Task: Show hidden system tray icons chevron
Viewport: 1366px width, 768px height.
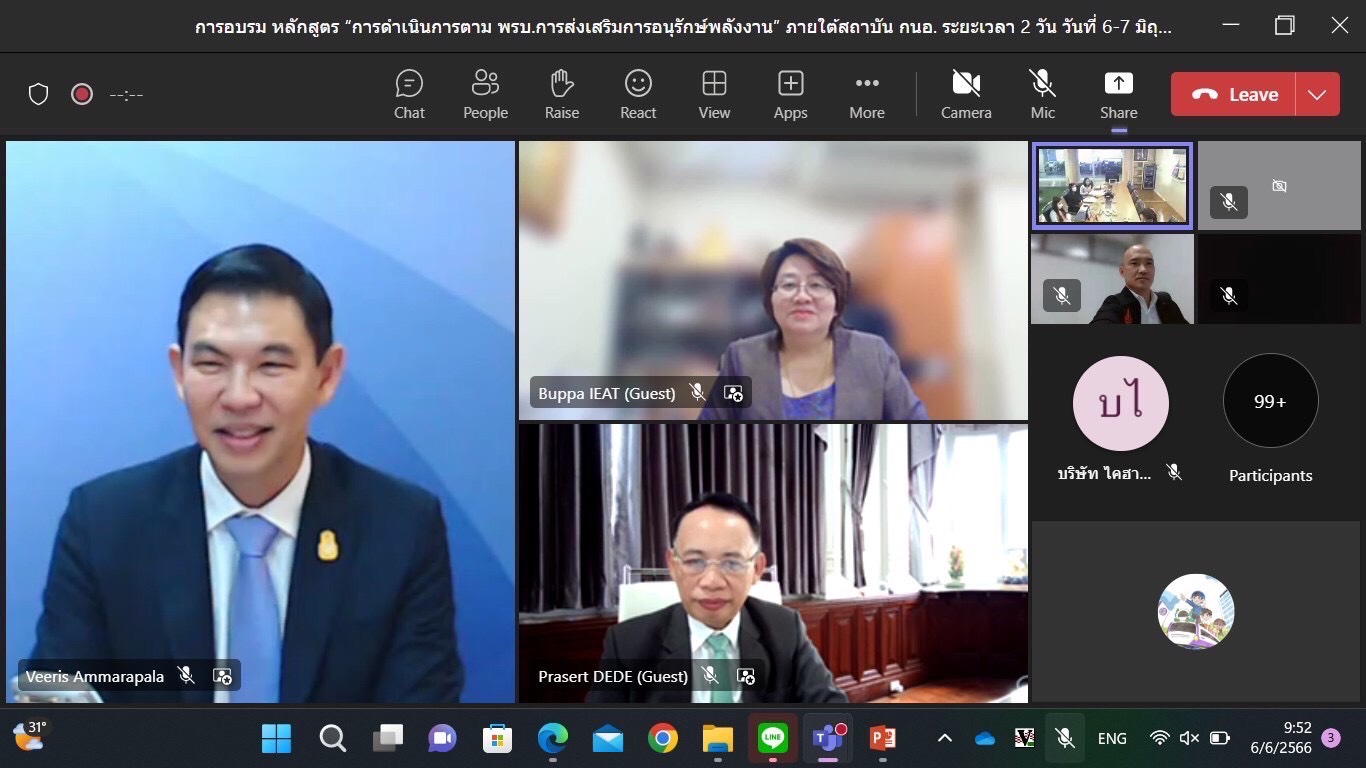Action: pos(944,738)
